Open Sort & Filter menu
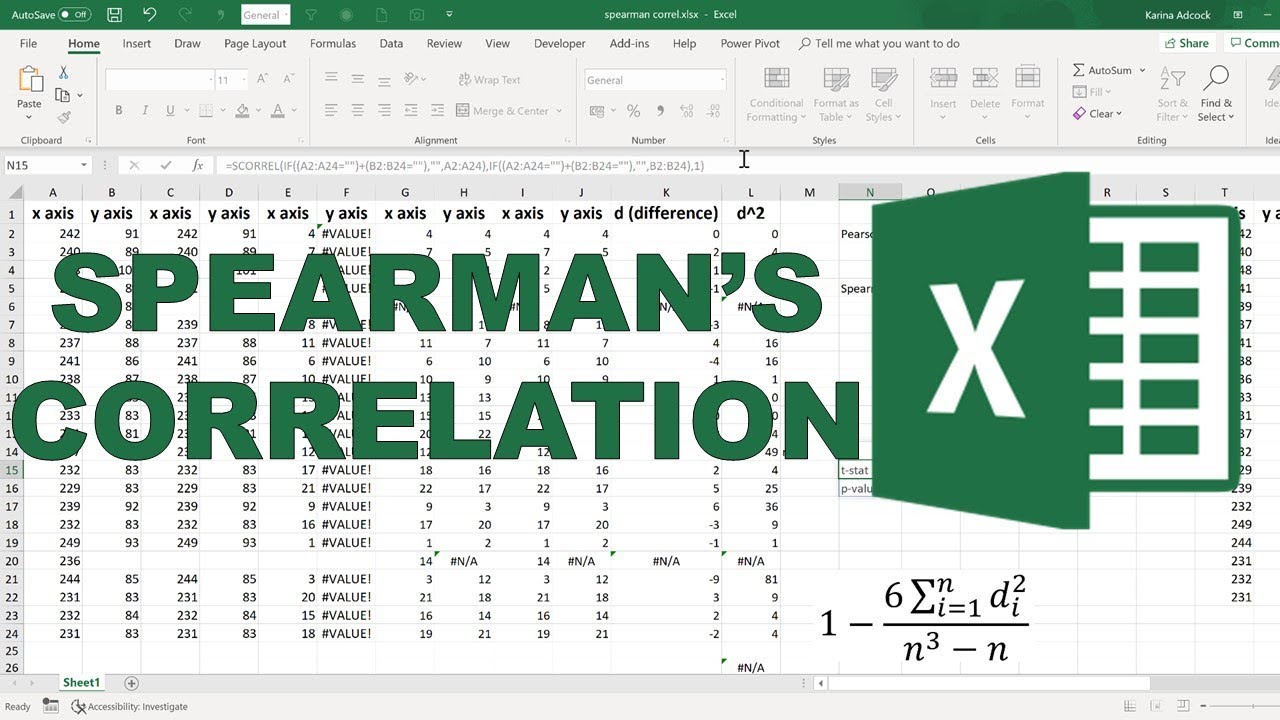The height and width of the screenshot is (720, 1280). coord(1172,95)
